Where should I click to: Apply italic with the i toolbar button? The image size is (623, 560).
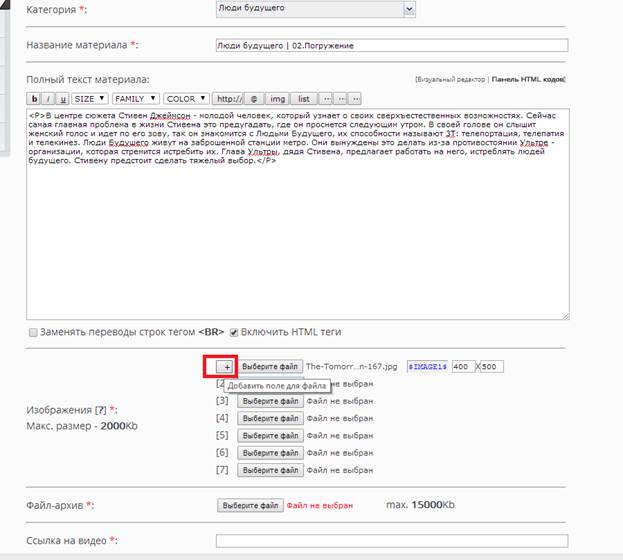tap(48, 99)
